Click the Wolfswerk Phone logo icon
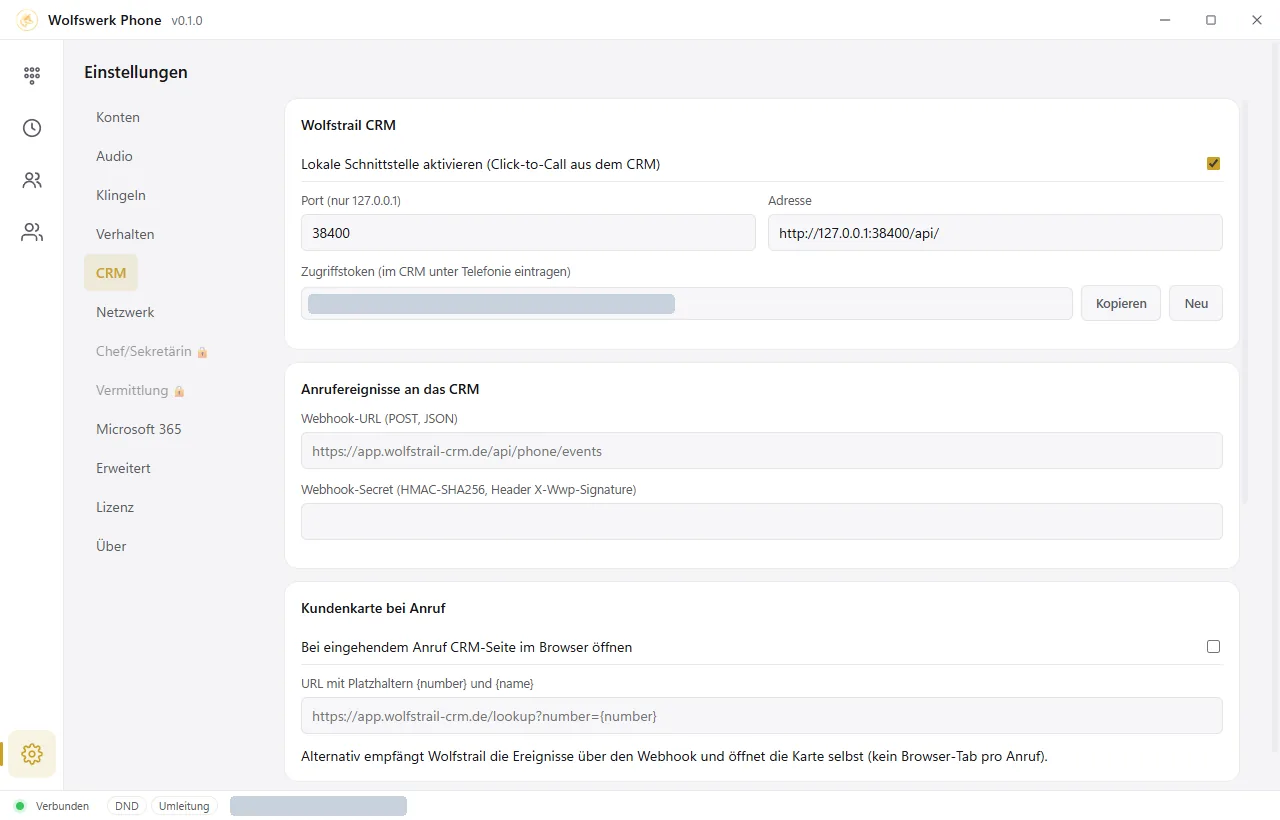Viewport: 1280px width, 820px height. click(27, 20)
